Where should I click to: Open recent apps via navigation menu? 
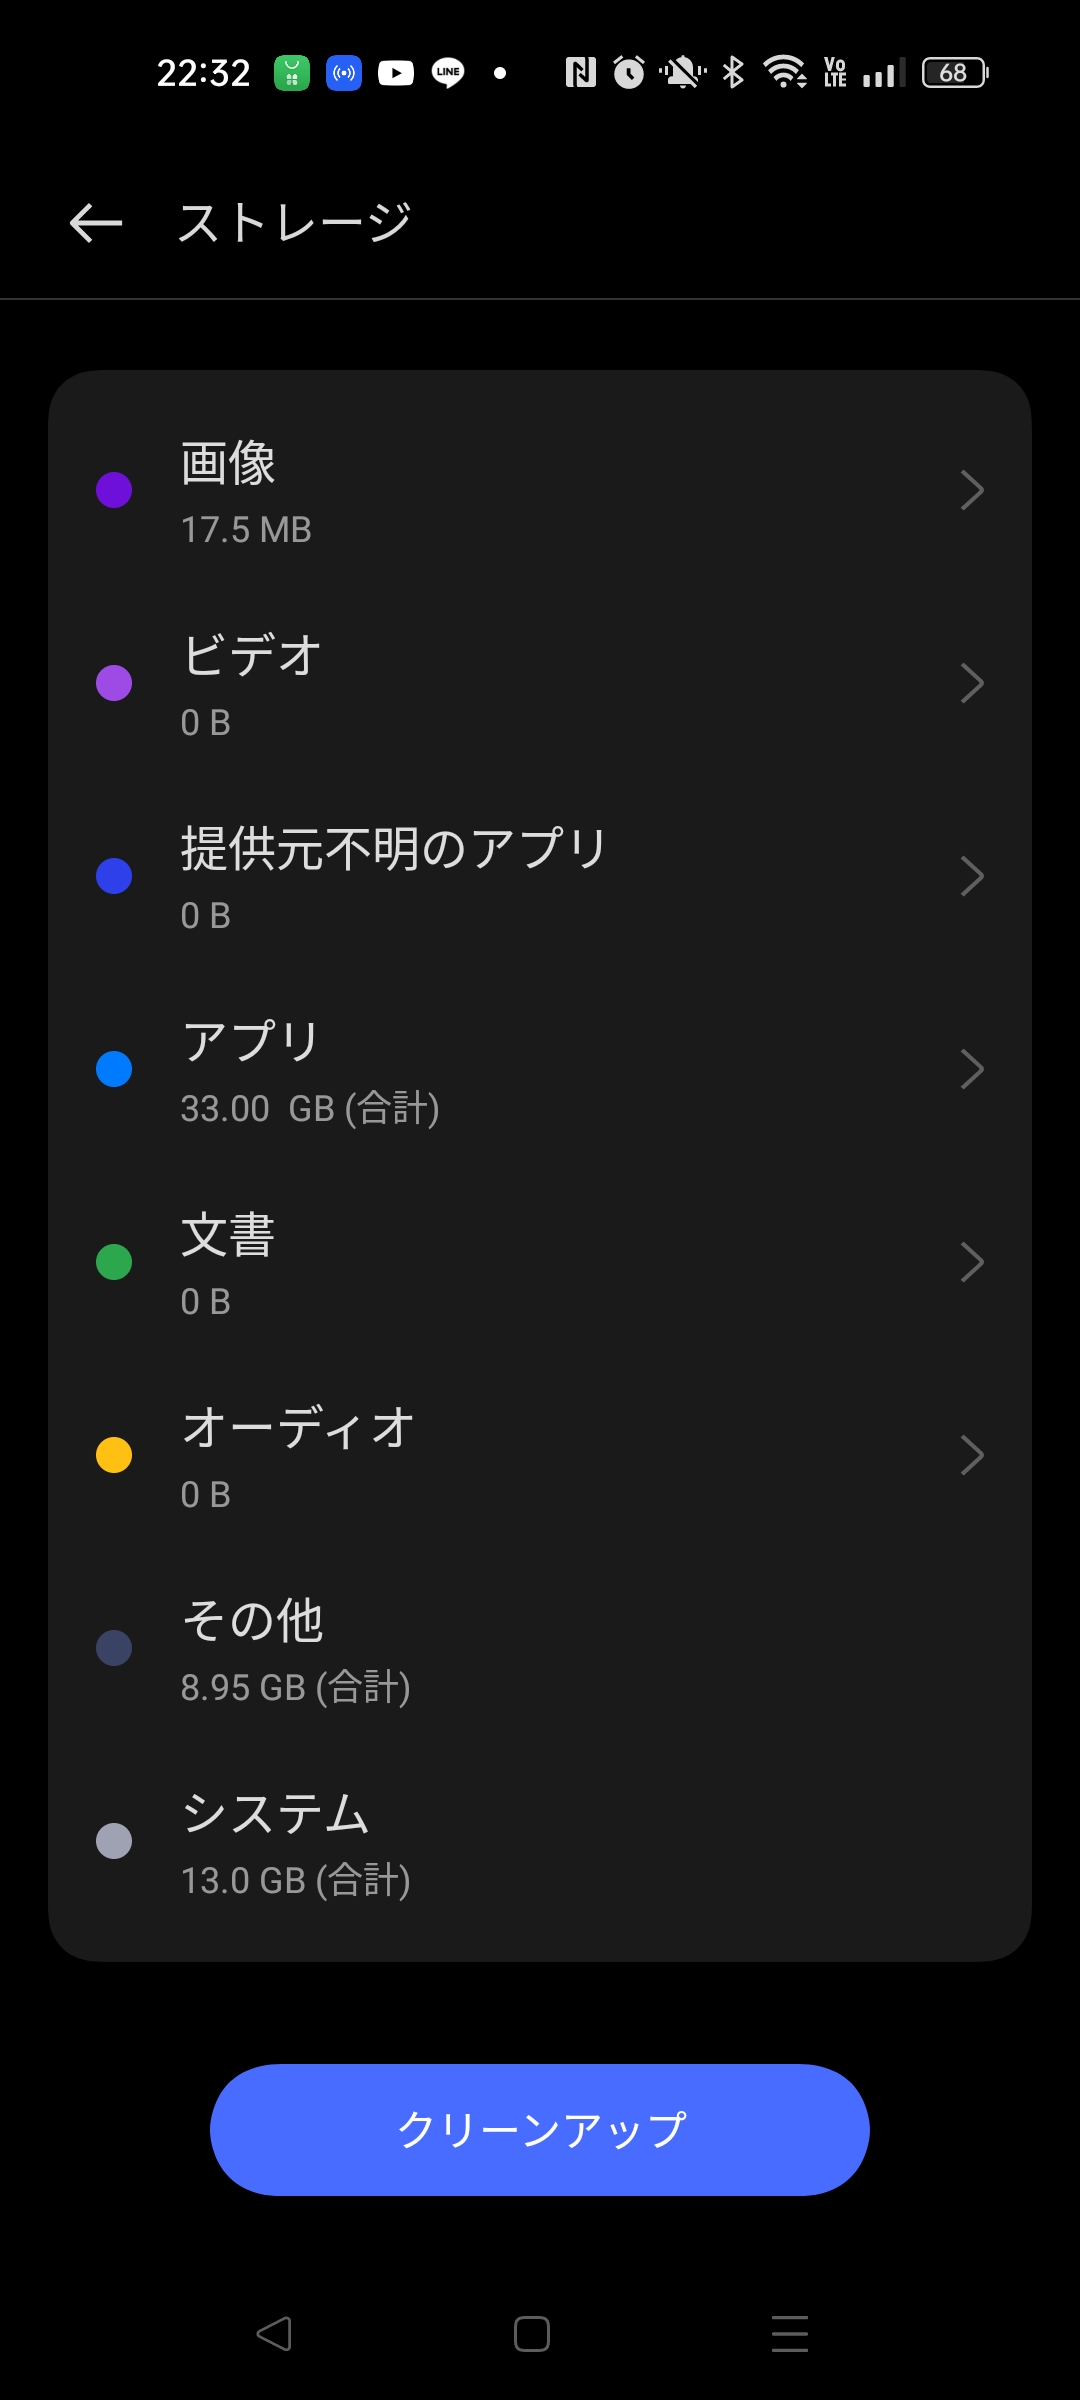(789, 2333)
